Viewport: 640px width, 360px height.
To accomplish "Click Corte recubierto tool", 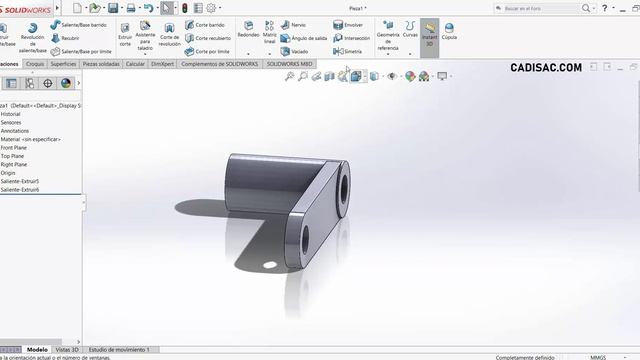I will 208,38.
